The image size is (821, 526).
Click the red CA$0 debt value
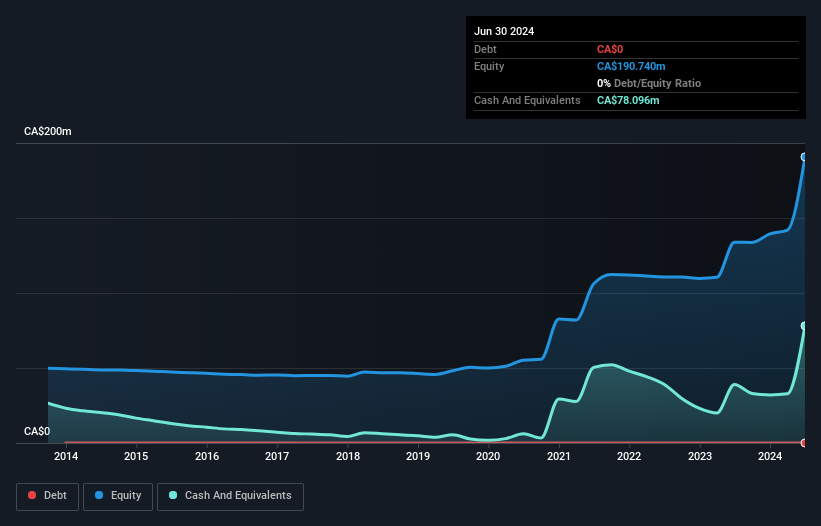[x=610, y=49]
